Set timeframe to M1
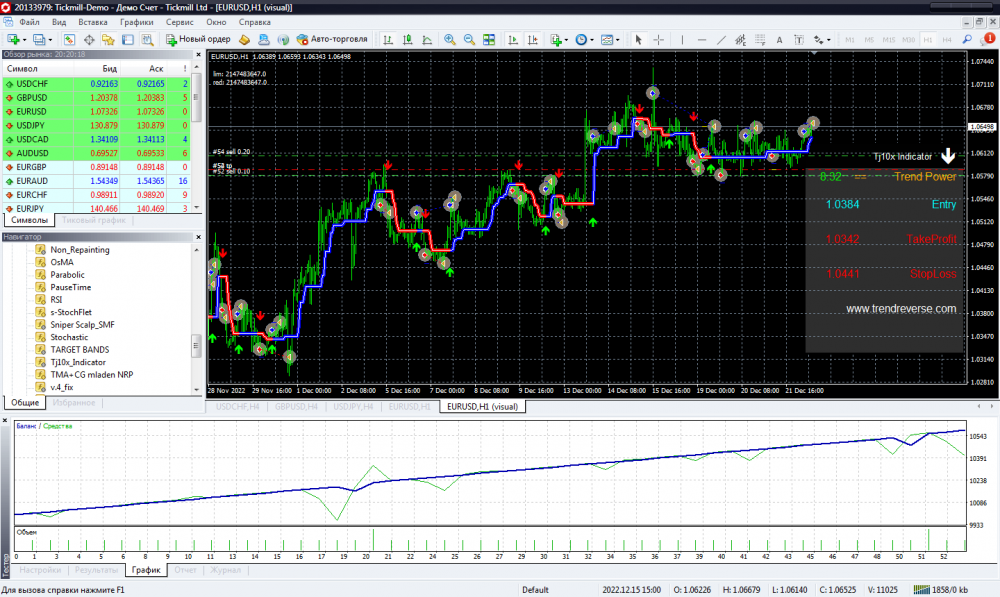This screenshot has width=1000, height=597. (x=849, y=40)
